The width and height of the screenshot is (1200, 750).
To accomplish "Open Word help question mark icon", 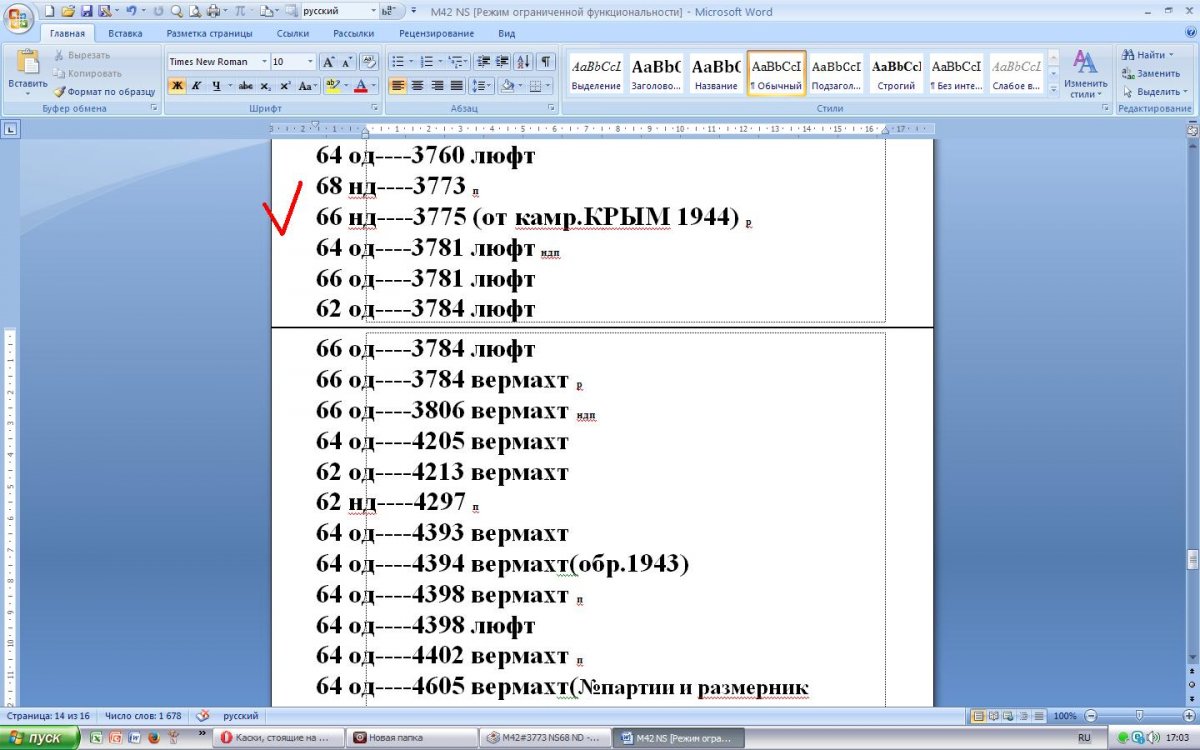I will [x=1189, y=33].
